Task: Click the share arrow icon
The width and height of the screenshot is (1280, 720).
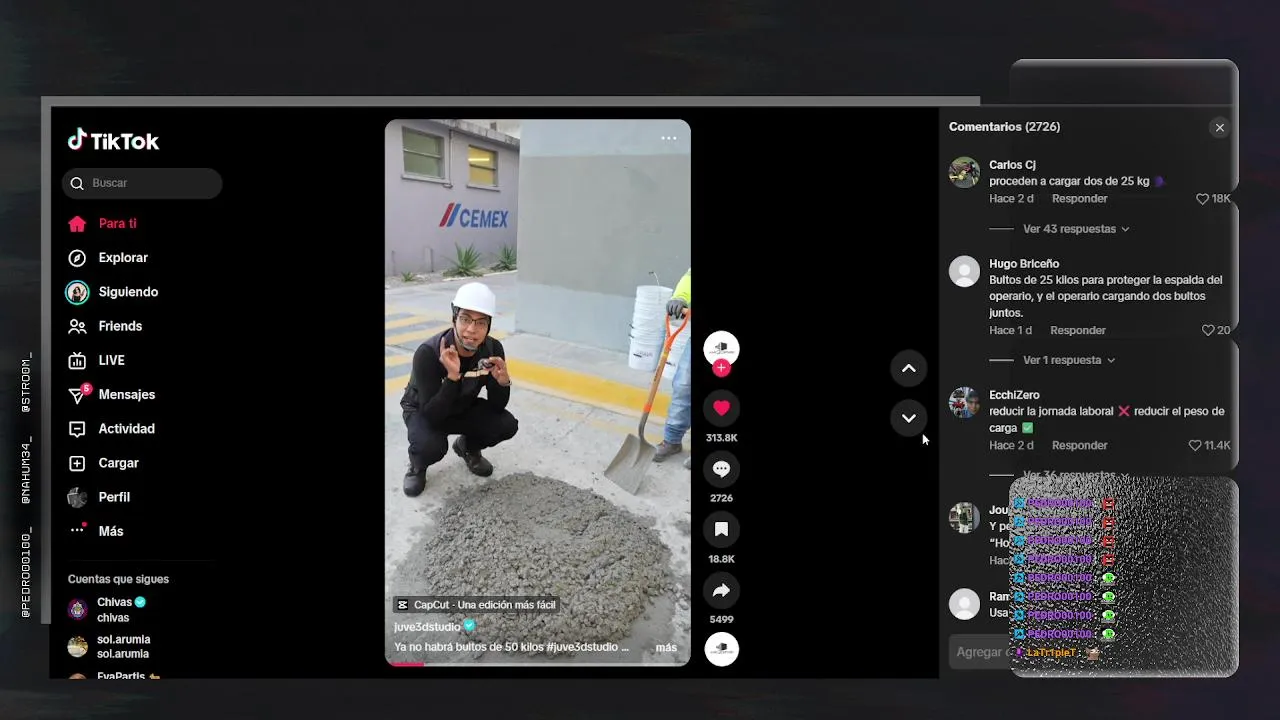Action: pos(721,591)
